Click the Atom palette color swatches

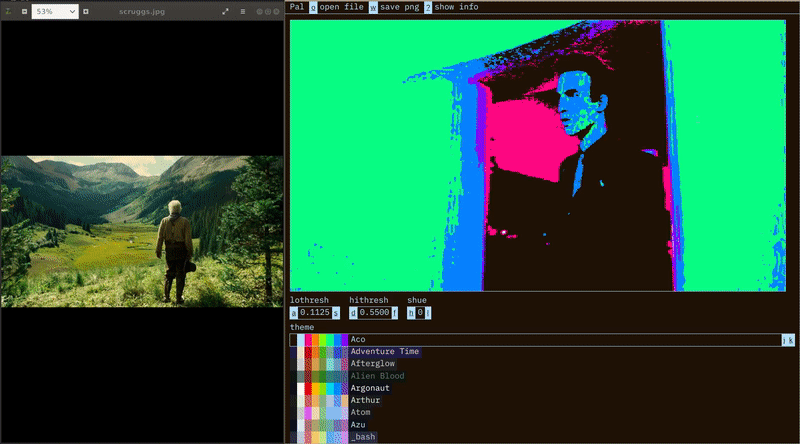(x=319, y=412)
